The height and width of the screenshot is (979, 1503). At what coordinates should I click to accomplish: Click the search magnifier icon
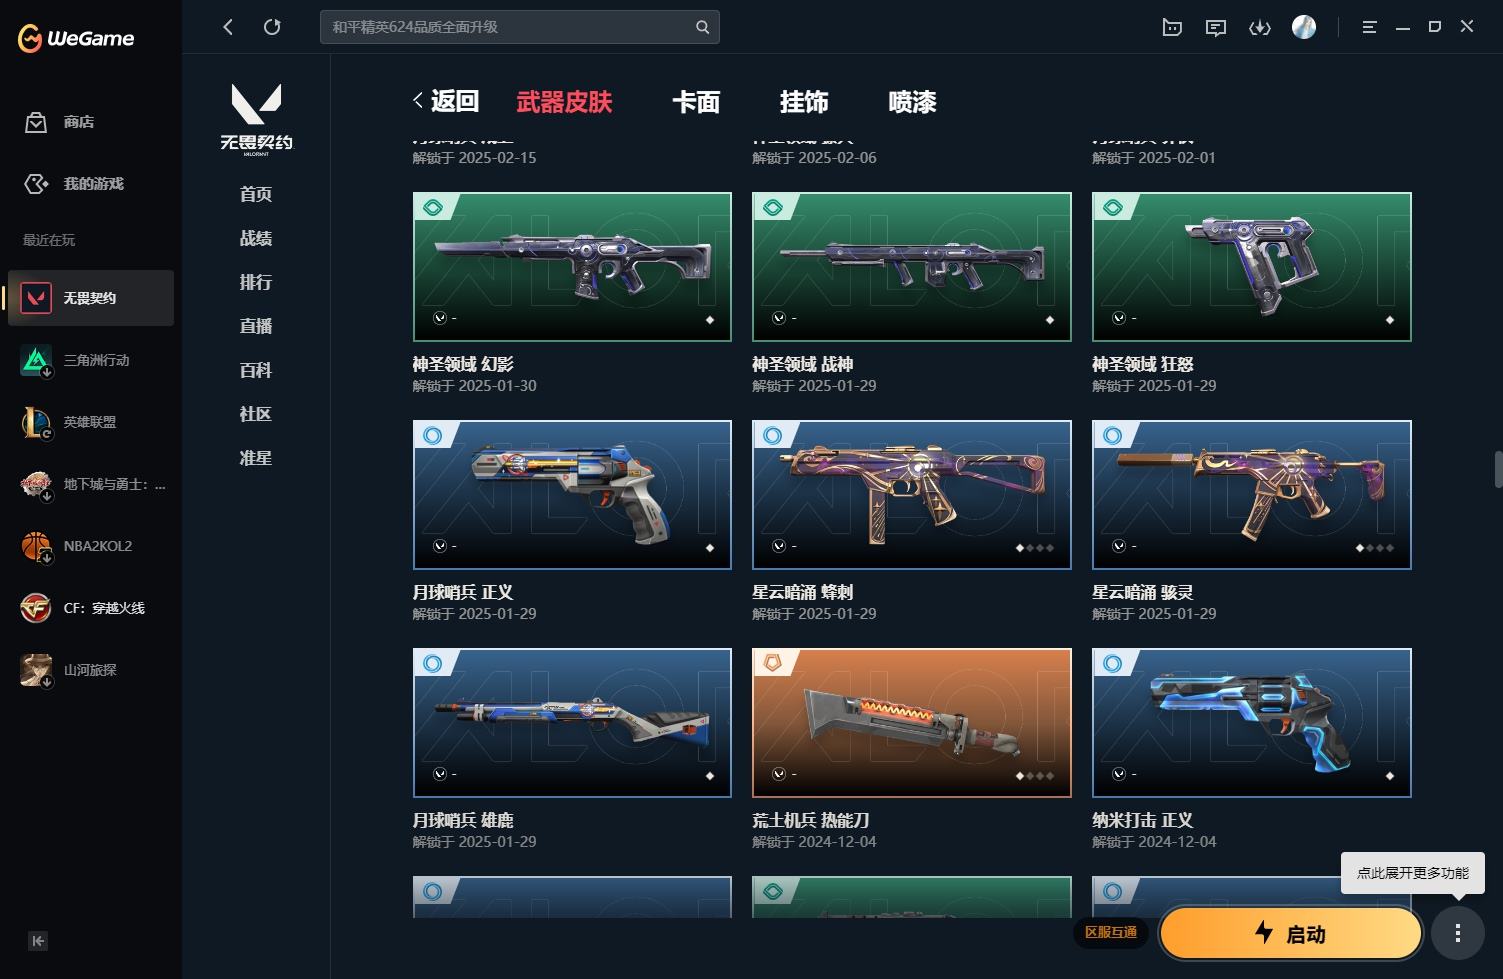click(x=703, y=27)
